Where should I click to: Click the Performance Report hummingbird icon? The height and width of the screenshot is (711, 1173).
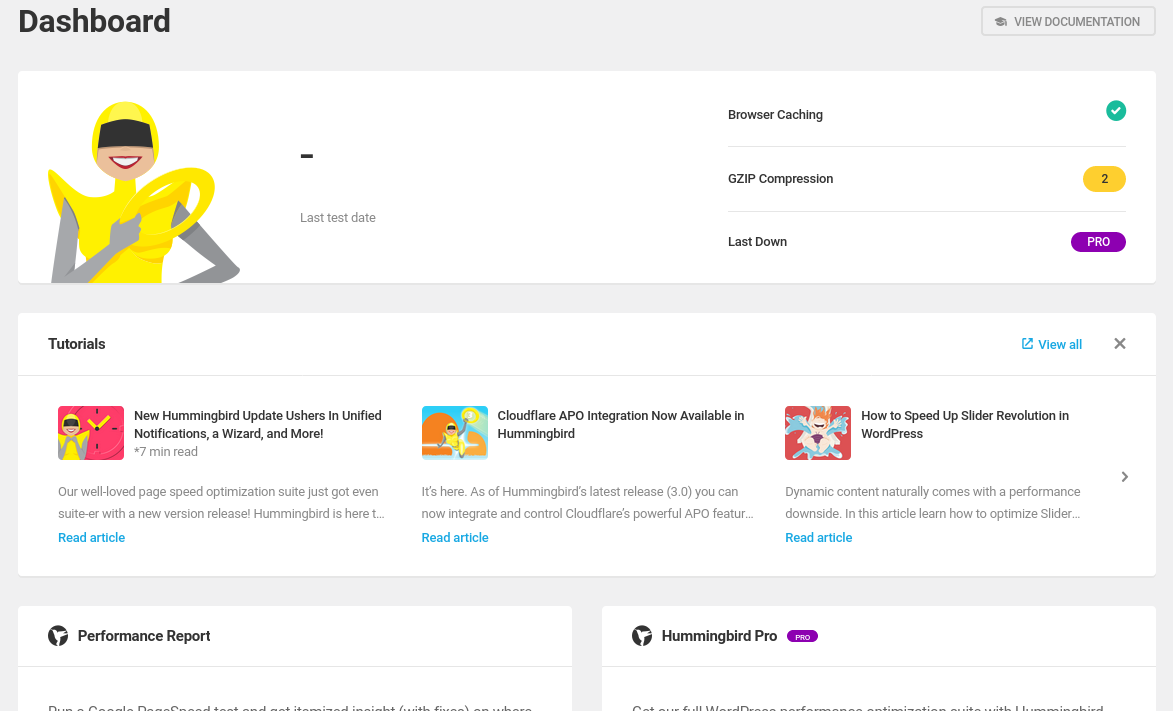click(x=58, y=636)
